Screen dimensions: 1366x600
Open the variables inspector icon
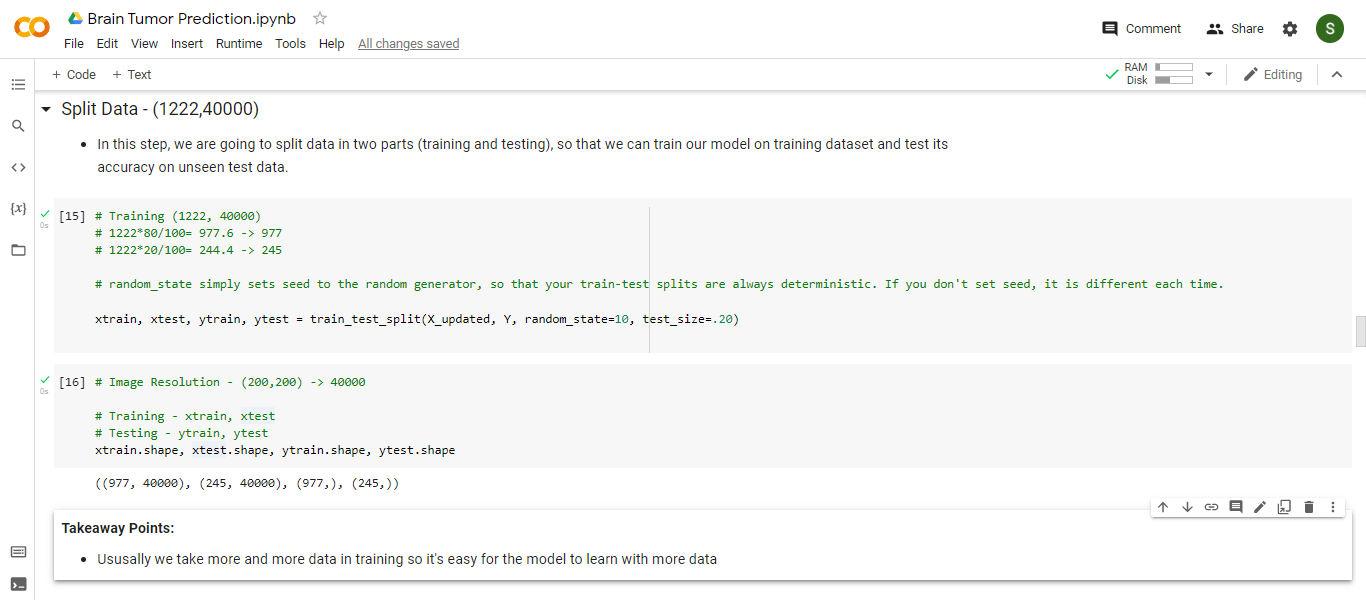pyautogui.click(x=18, y=208)
